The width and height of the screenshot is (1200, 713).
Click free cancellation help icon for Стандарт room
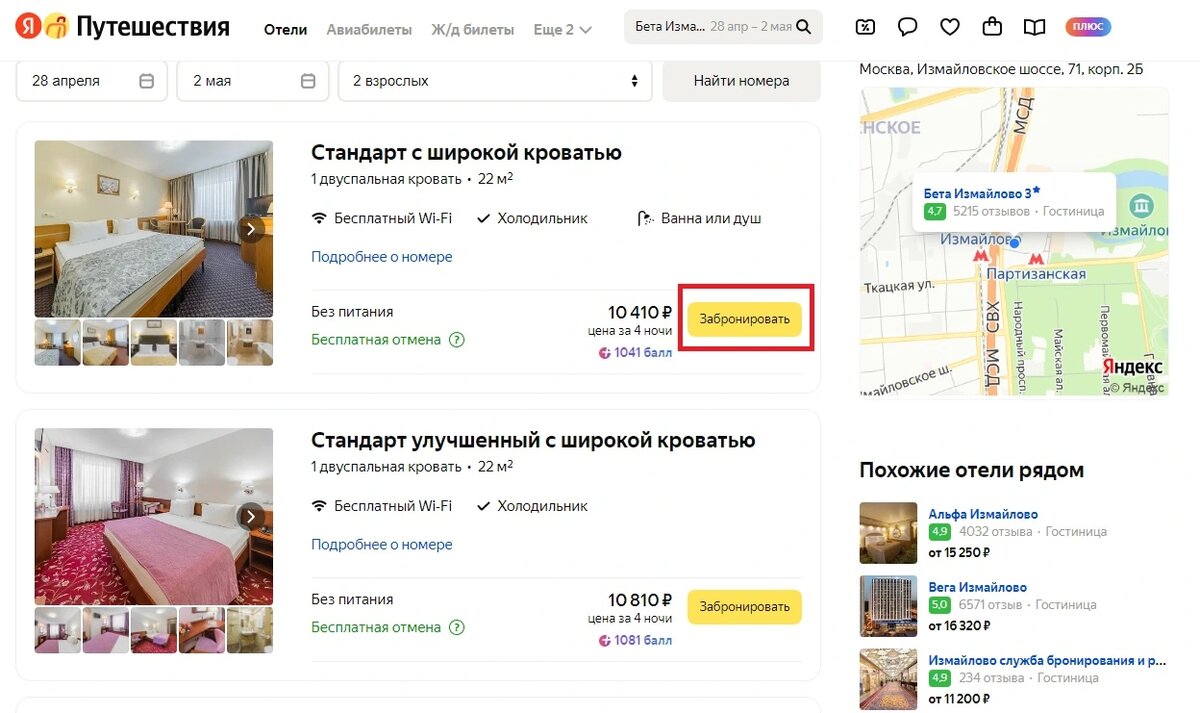tap(457, 340)
